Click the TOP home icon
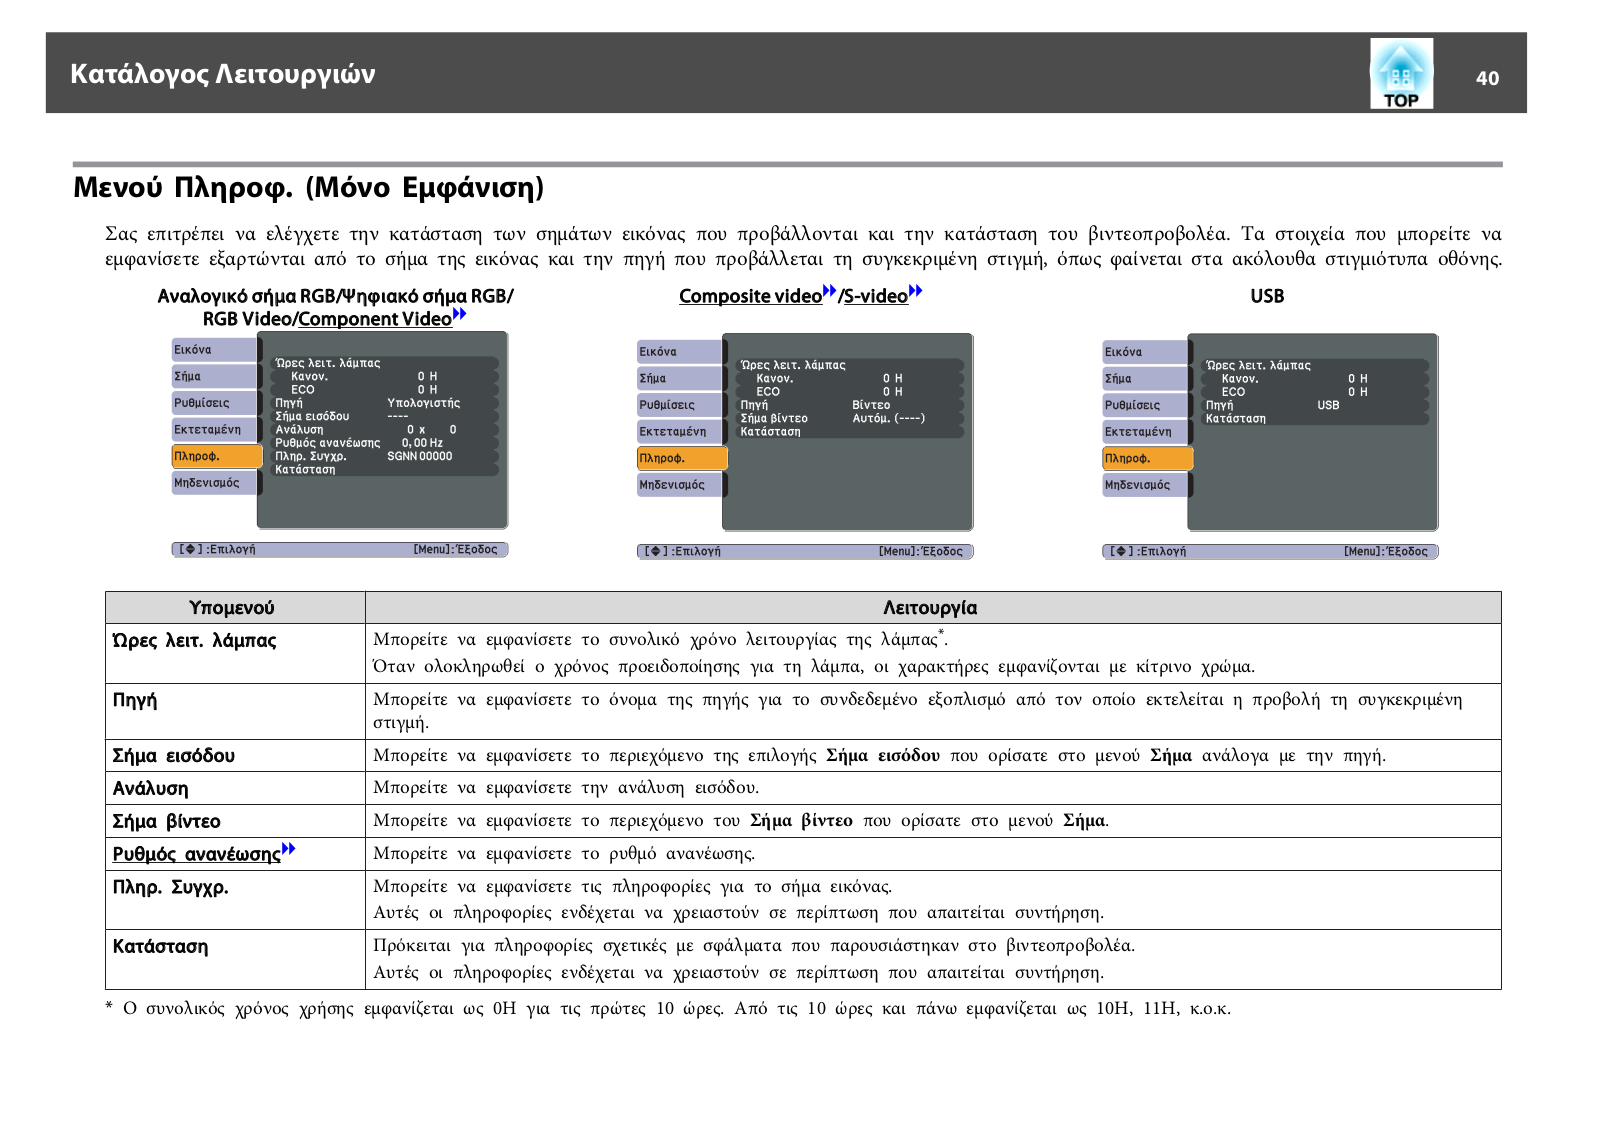Screen dimensions: 1600x1132 coord(1401,73)
